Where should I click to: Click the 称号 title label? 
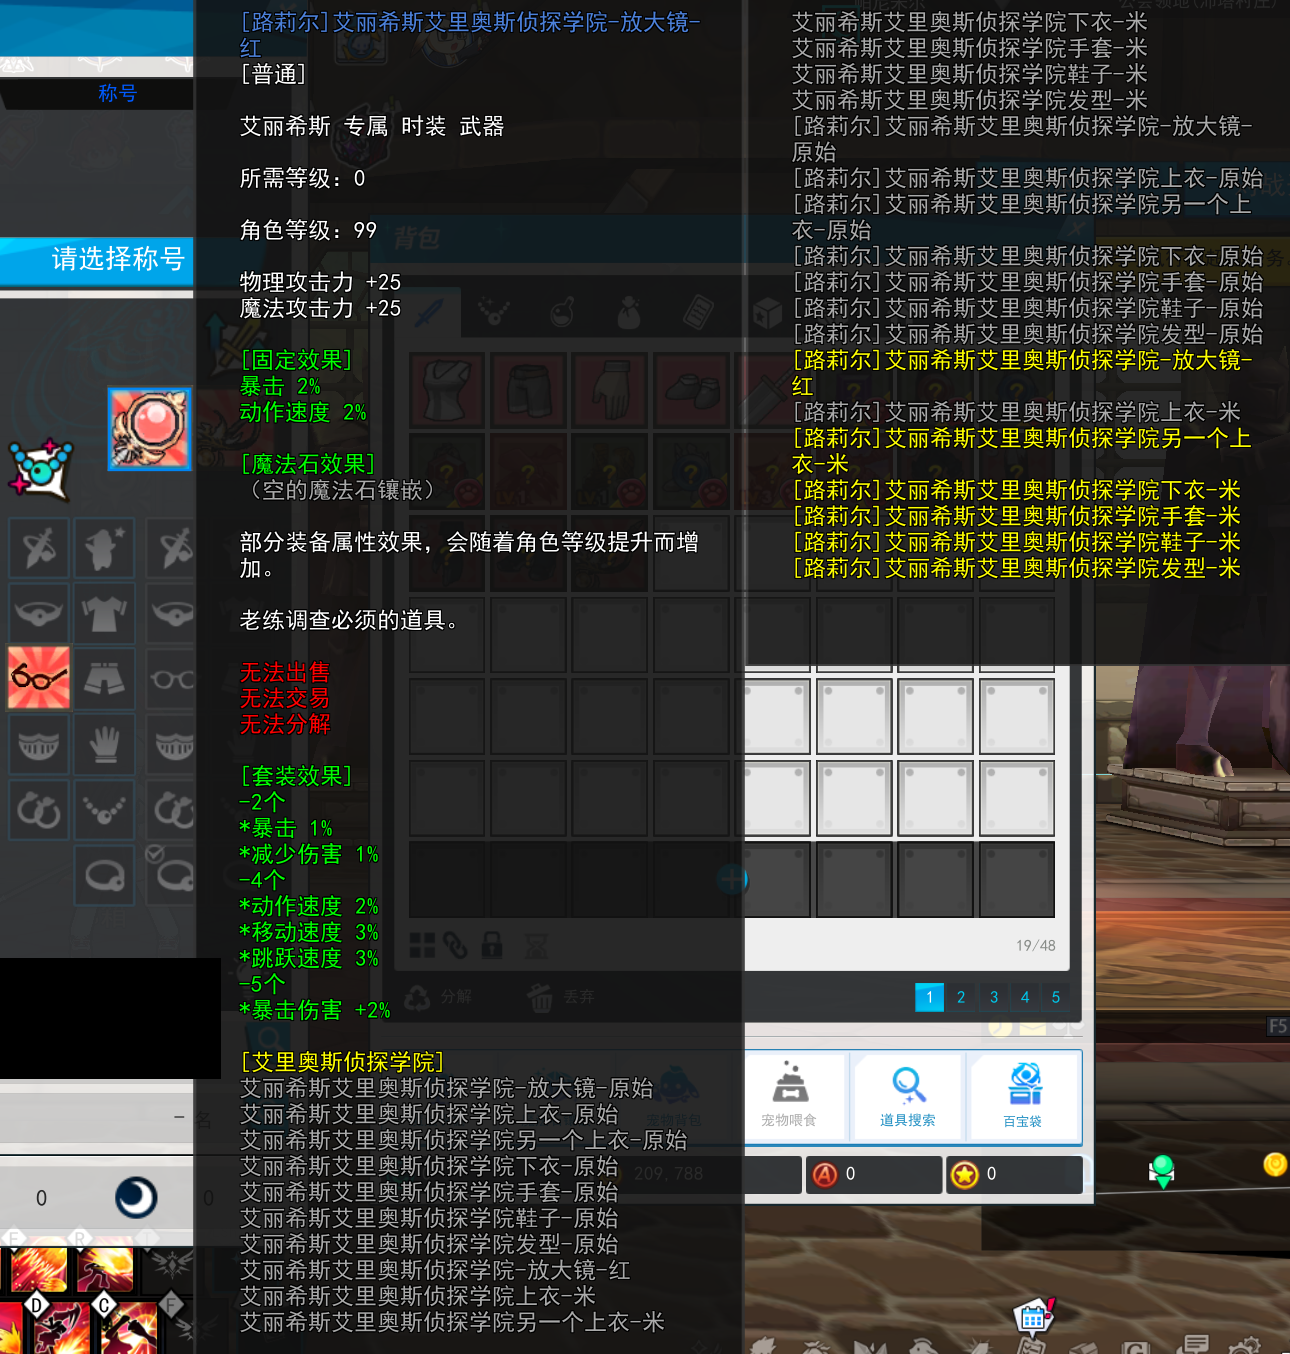pyautogui.click(x=117, y=93)
